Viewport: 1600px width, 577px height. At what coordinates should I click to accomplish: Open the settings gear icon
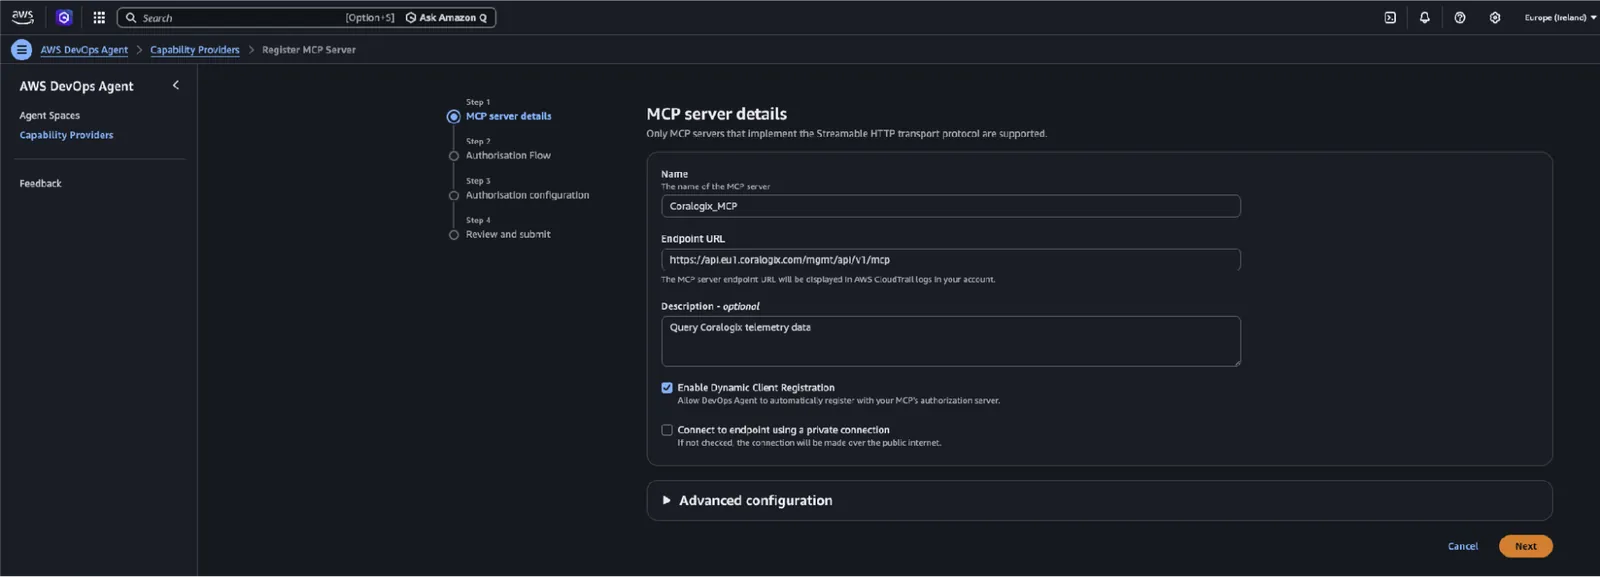click(x=1495, y=18)
